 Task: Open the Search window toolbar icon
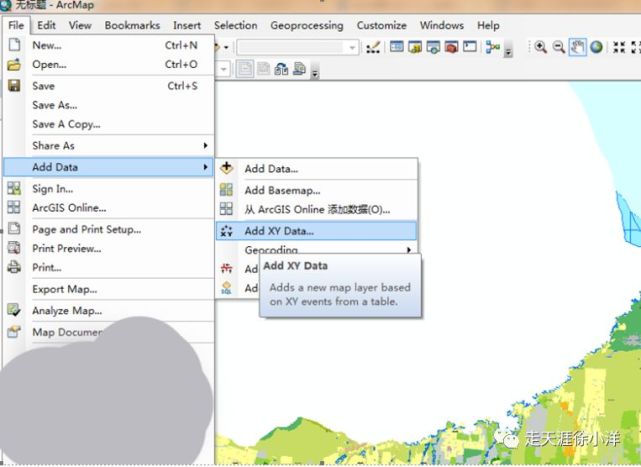433,47
